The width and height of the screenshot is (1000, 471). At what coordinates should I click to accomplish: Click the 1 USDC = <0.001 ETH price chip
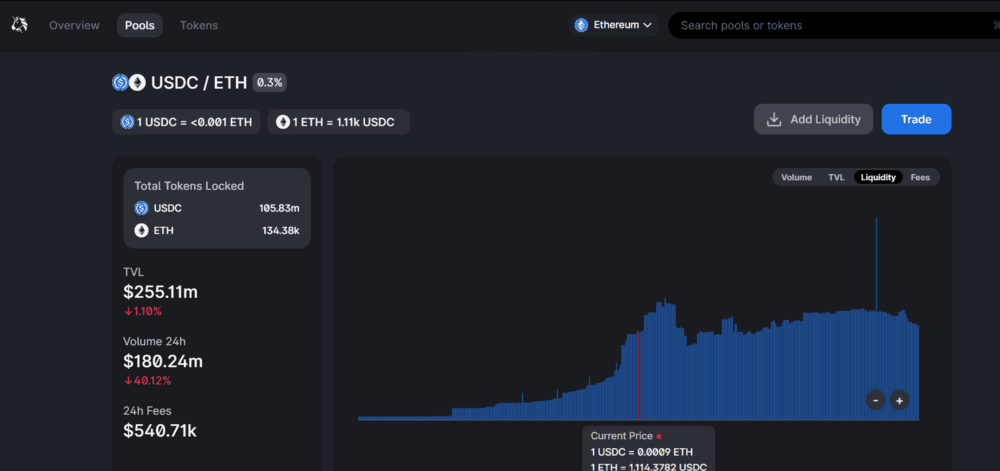point(186,122)
